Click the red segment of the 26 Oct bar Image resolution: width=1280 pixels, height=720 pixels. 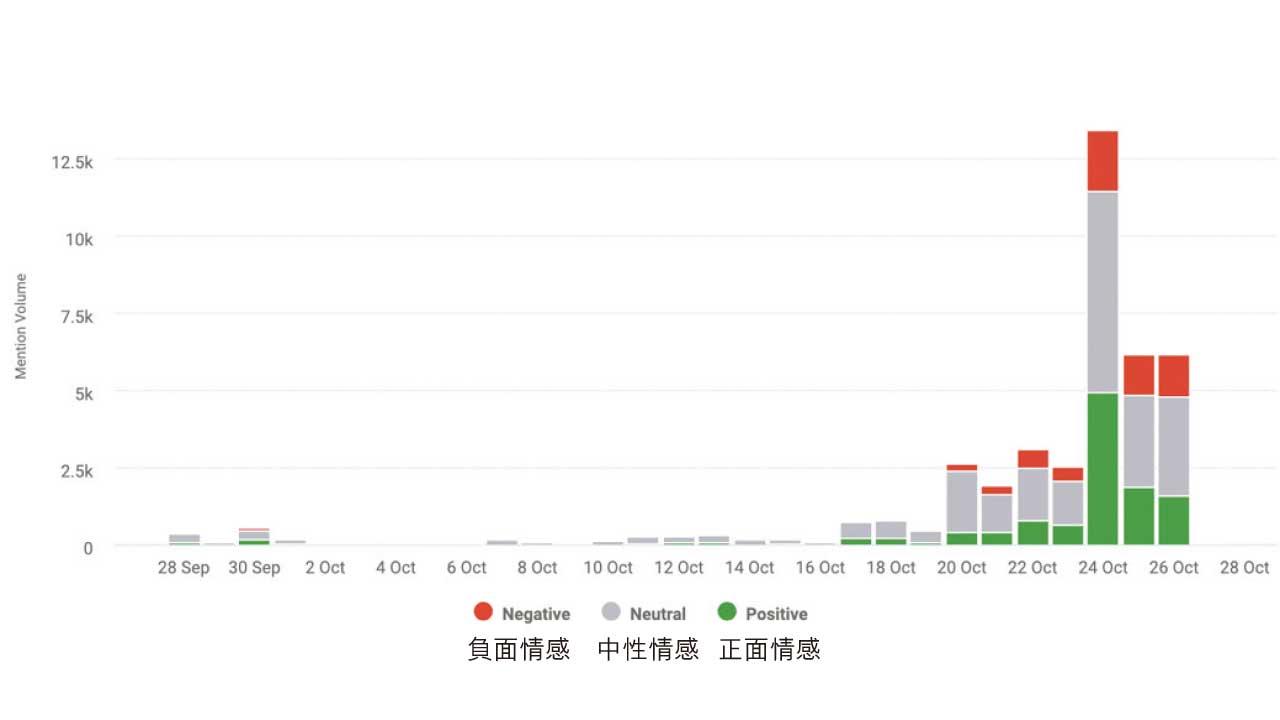(x=1173, y=376)
